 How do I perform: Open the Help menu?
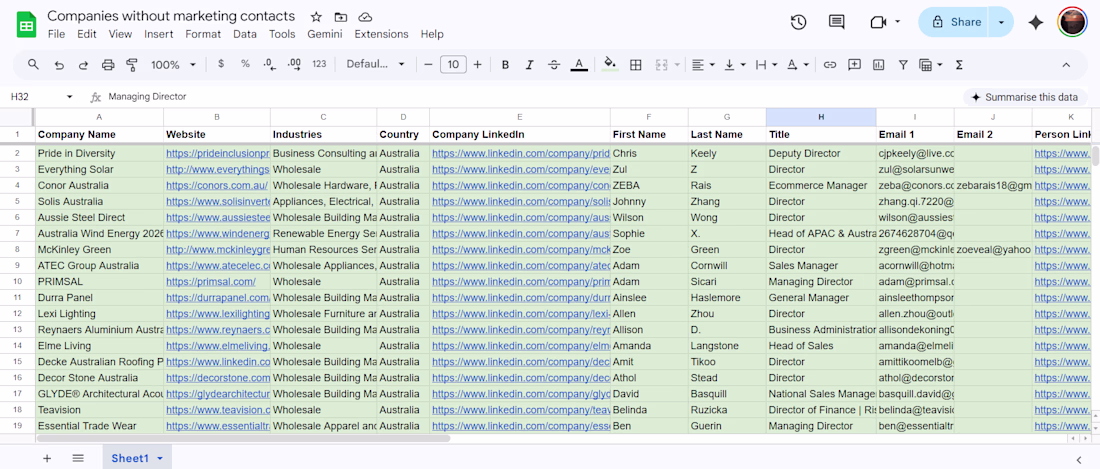432,34
